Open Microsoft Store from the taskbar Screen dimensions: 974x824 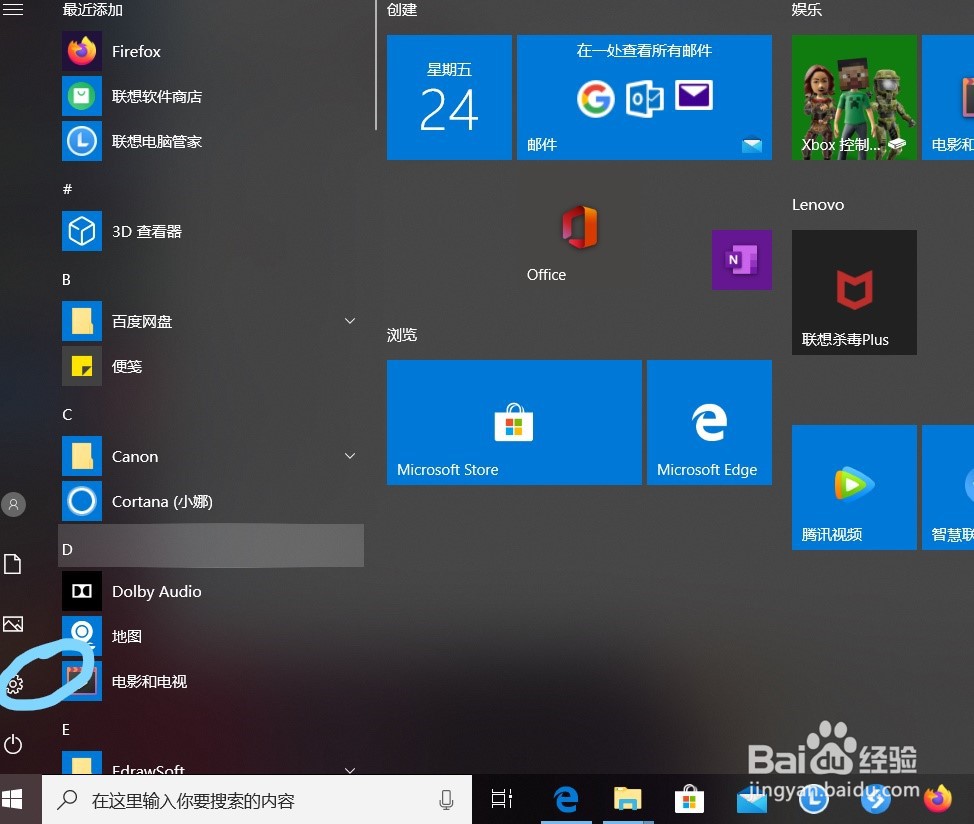(690, 799)
